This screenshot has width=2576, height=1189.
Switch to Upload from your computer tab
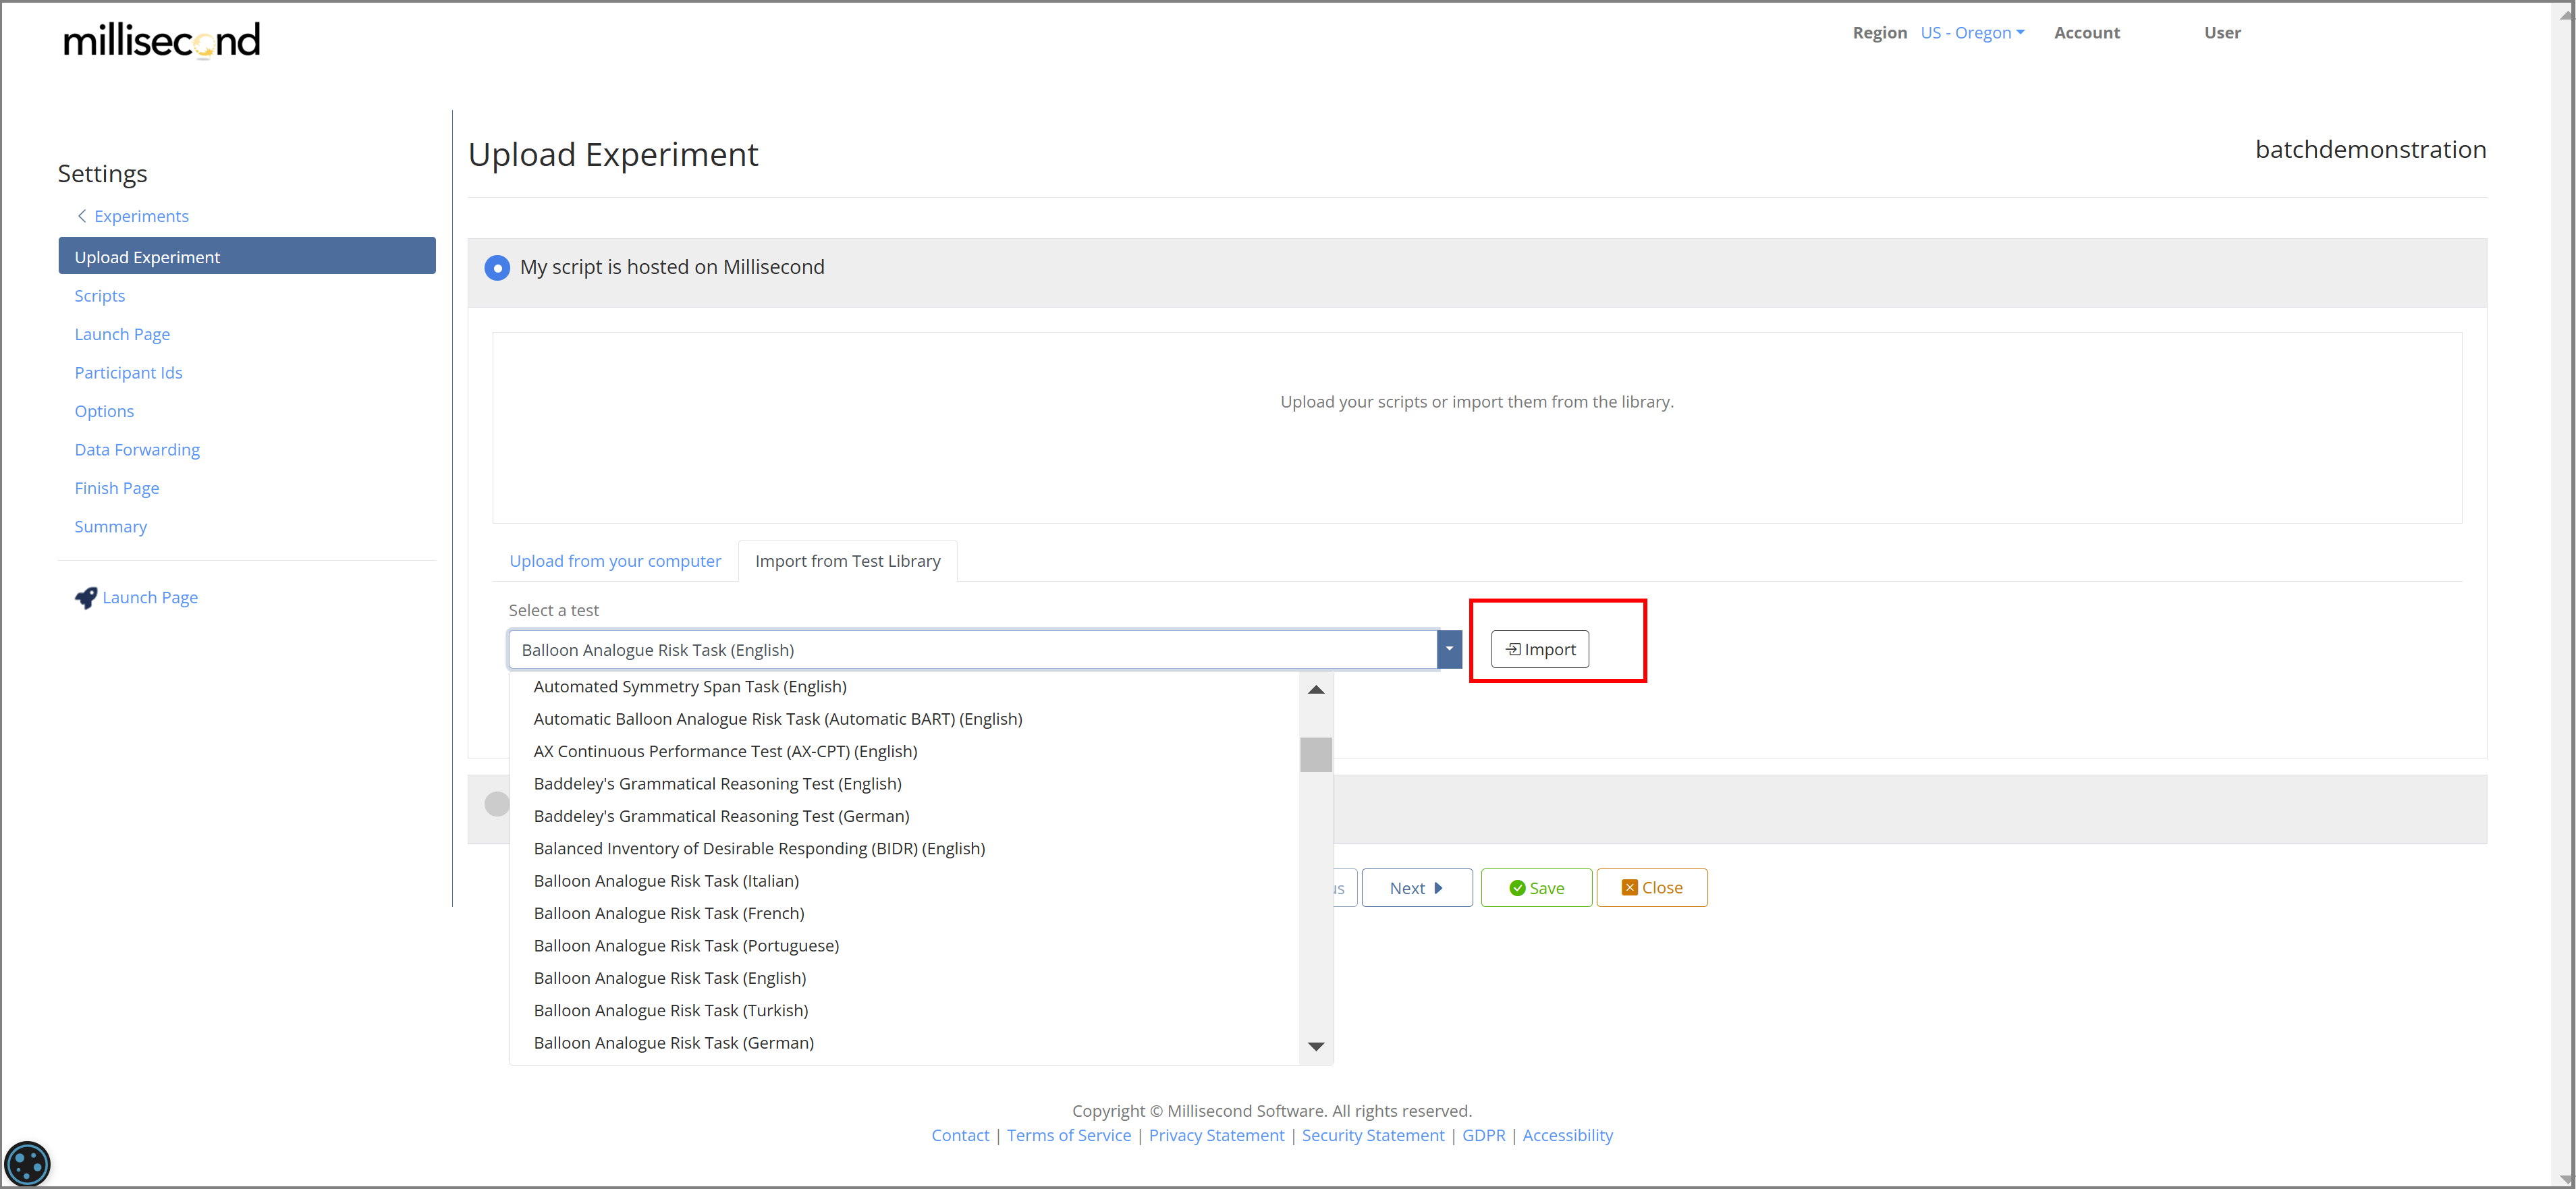click(x=615, y=561)
